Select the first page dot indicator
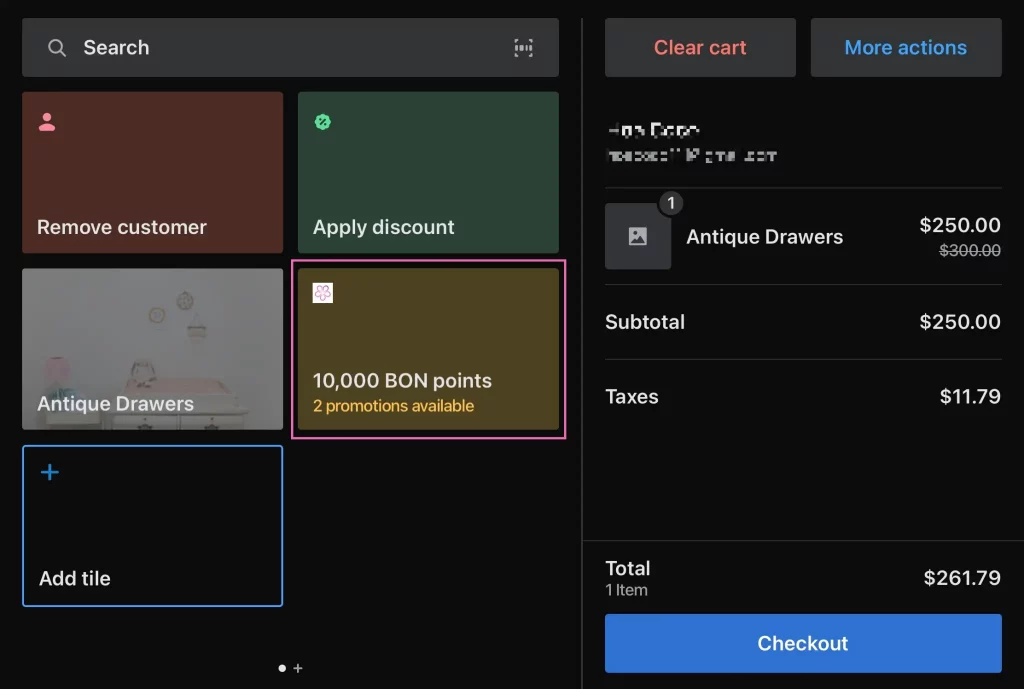The height and width of the screenshot is (689, 1024). [x=282, y=668]
